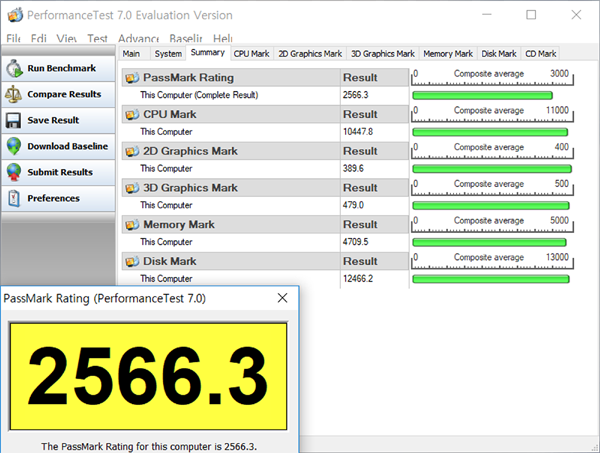Click the Submit Results globe icon
The image size is (600, 453).
tap(14, 172)
